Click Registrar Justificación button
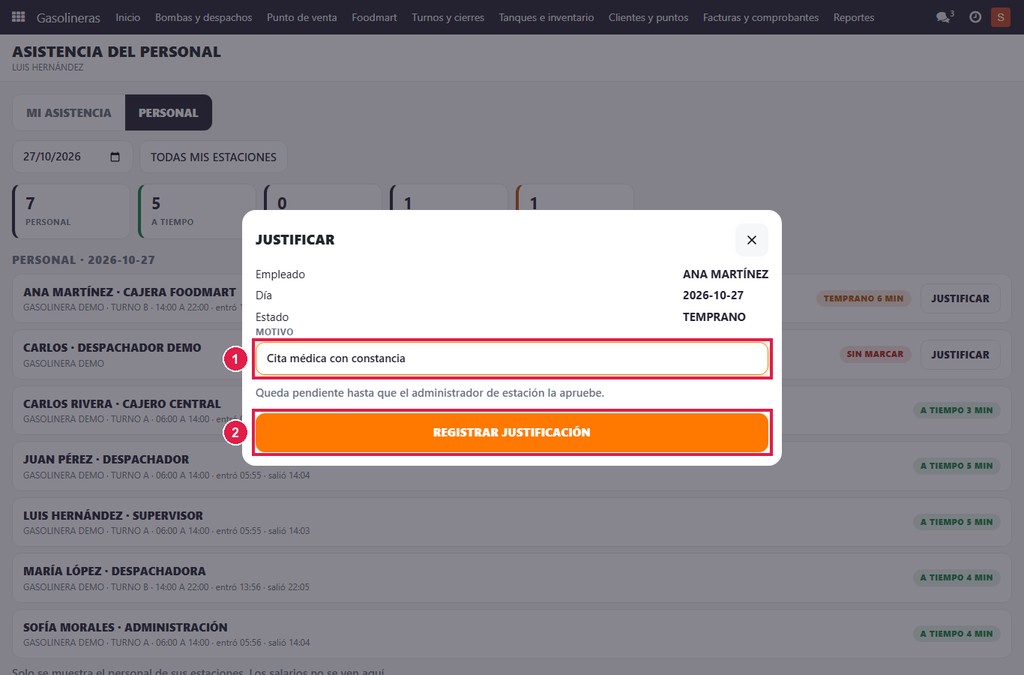Screen dimensions: 1024x675 click(512, 432)
